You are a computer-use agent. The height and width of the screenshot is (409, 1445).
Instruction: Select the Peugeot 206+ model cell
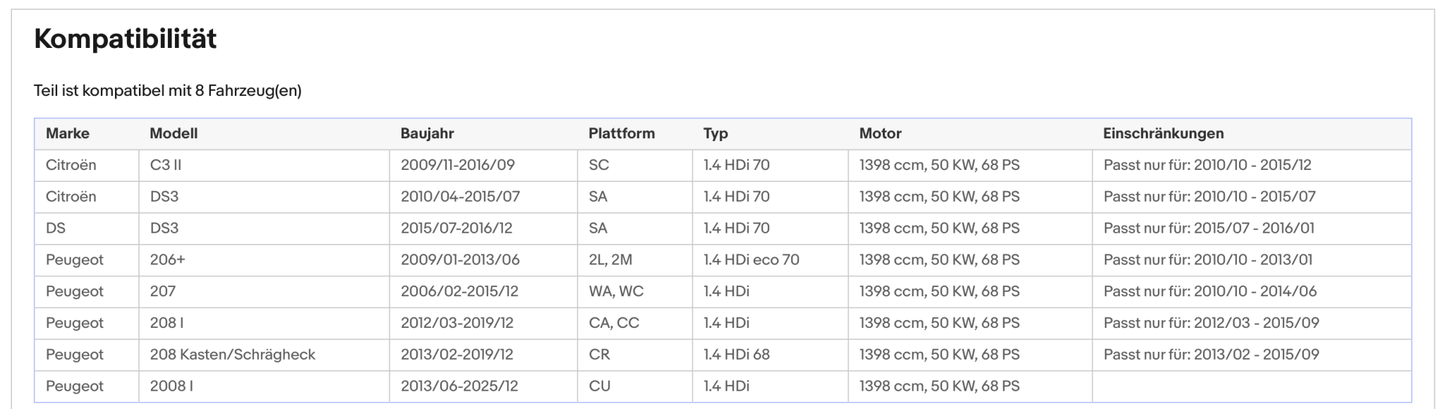coord(166,260)
